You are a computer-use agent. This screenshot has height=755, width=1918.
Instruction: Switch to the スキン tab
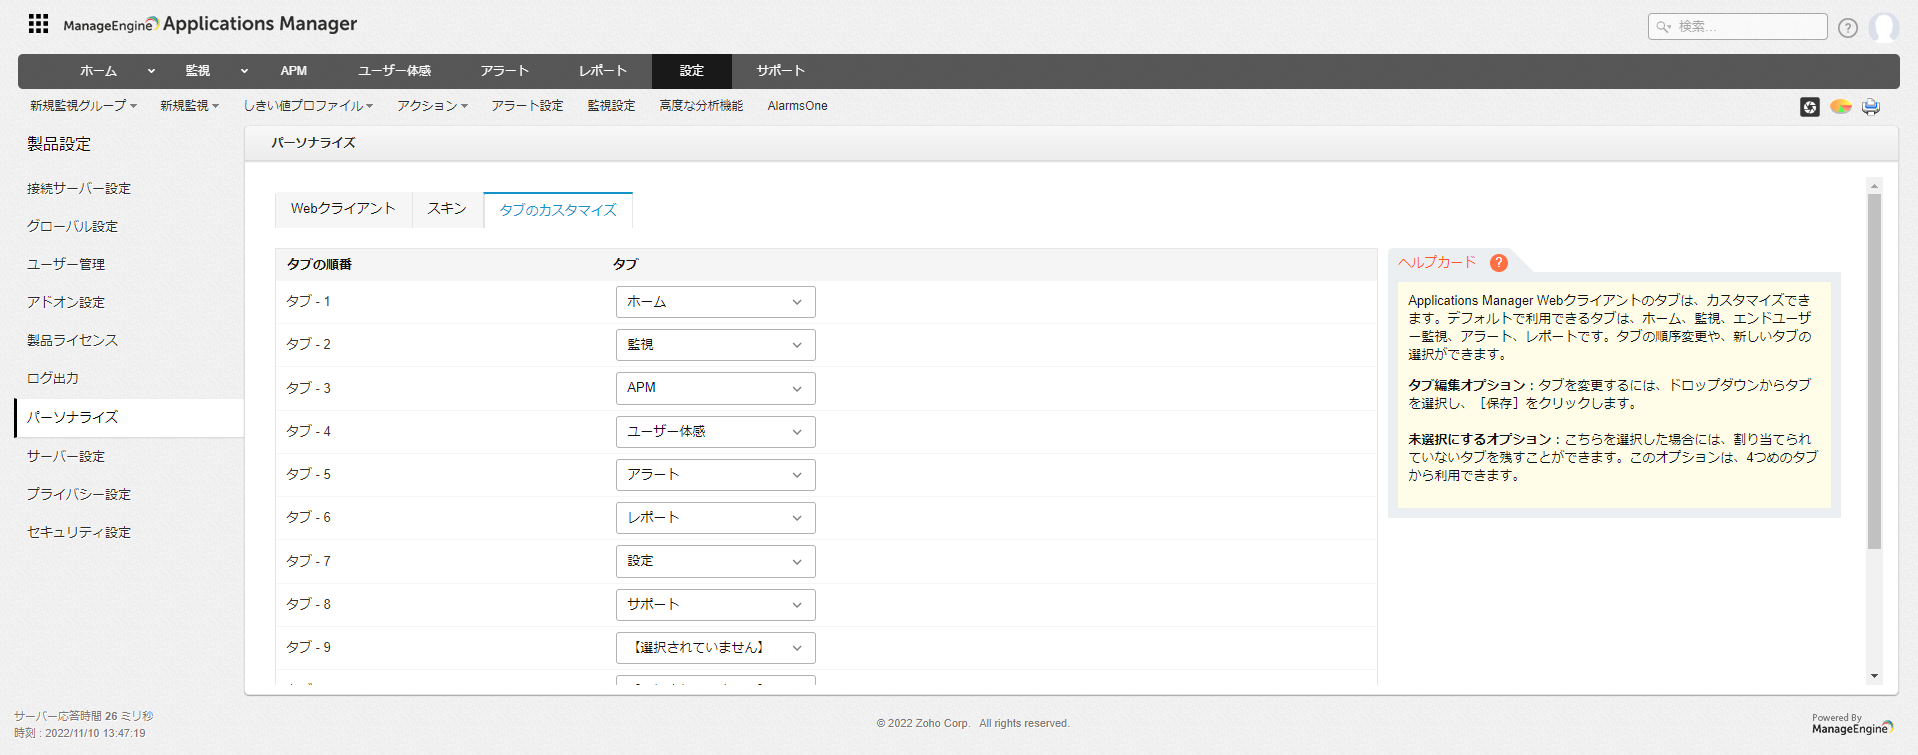447,209
